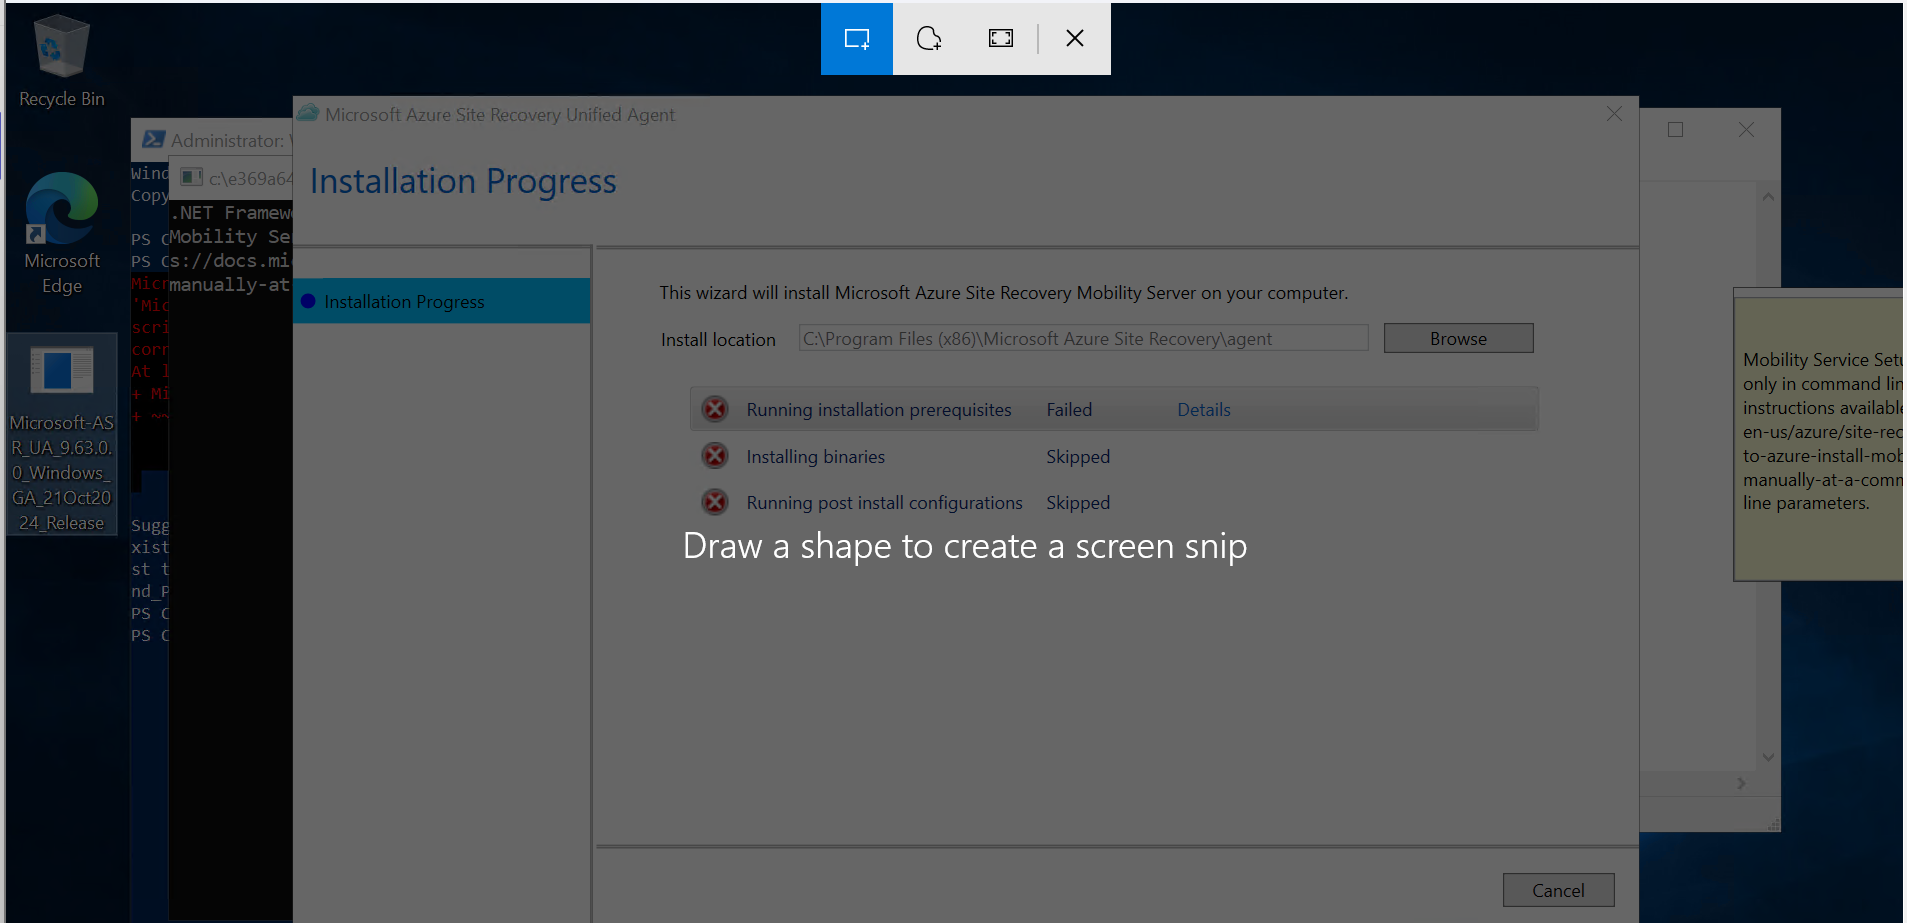
Task: Click the scroll up arrow in background window
Action: click(1768, 197)
